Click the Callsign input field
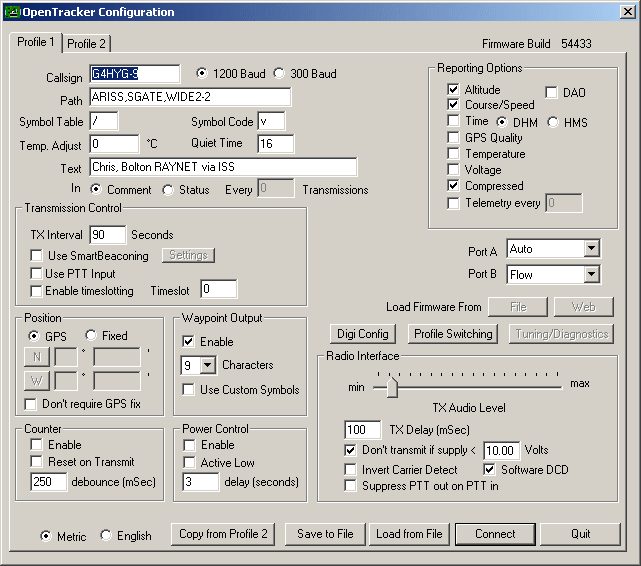The height and width of the screenshot is (566, 641). pos(134,74)
